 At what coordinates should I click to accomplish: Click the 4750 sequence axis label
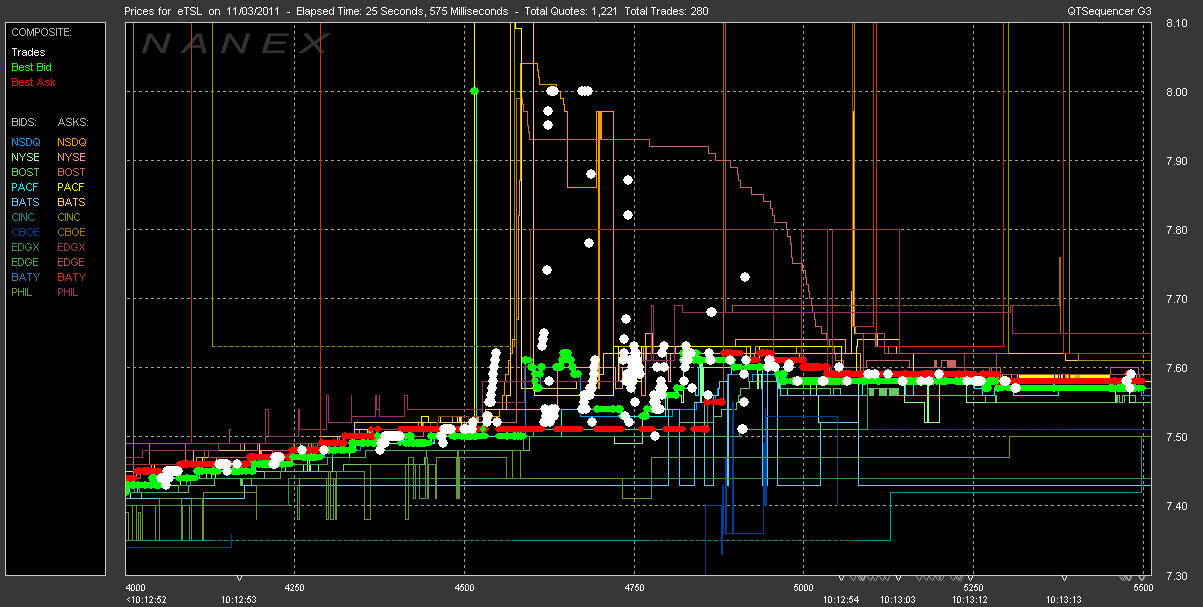(633, 588)
